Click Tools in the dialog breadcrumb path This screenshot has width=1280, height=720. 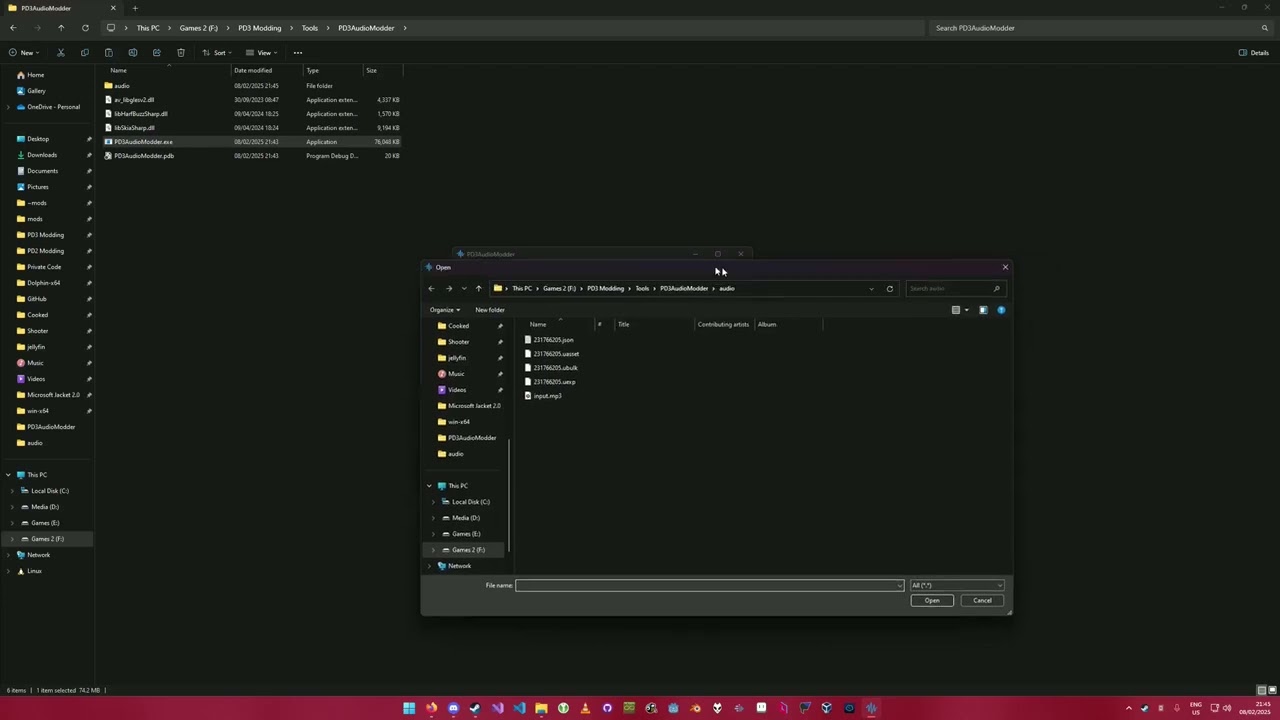[642, 288]
